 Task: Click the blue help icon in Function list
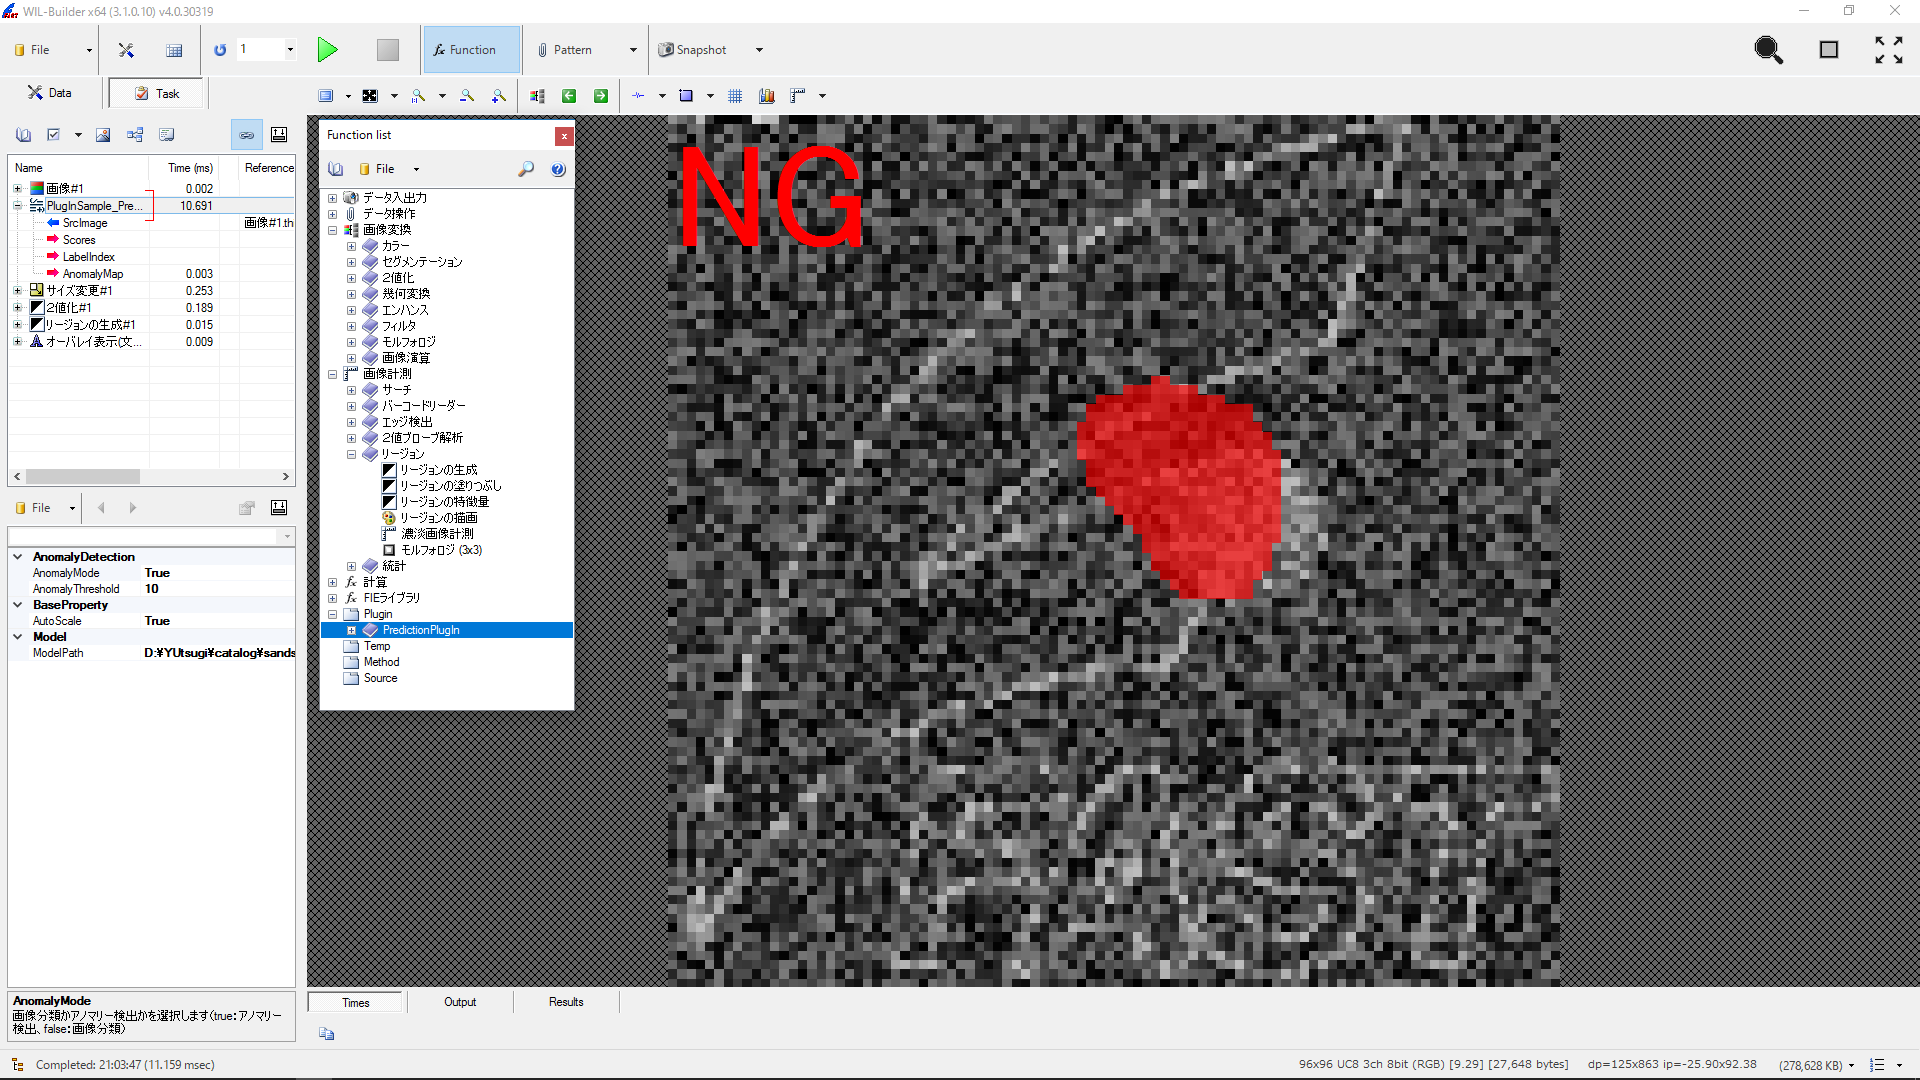pos(558,169)
